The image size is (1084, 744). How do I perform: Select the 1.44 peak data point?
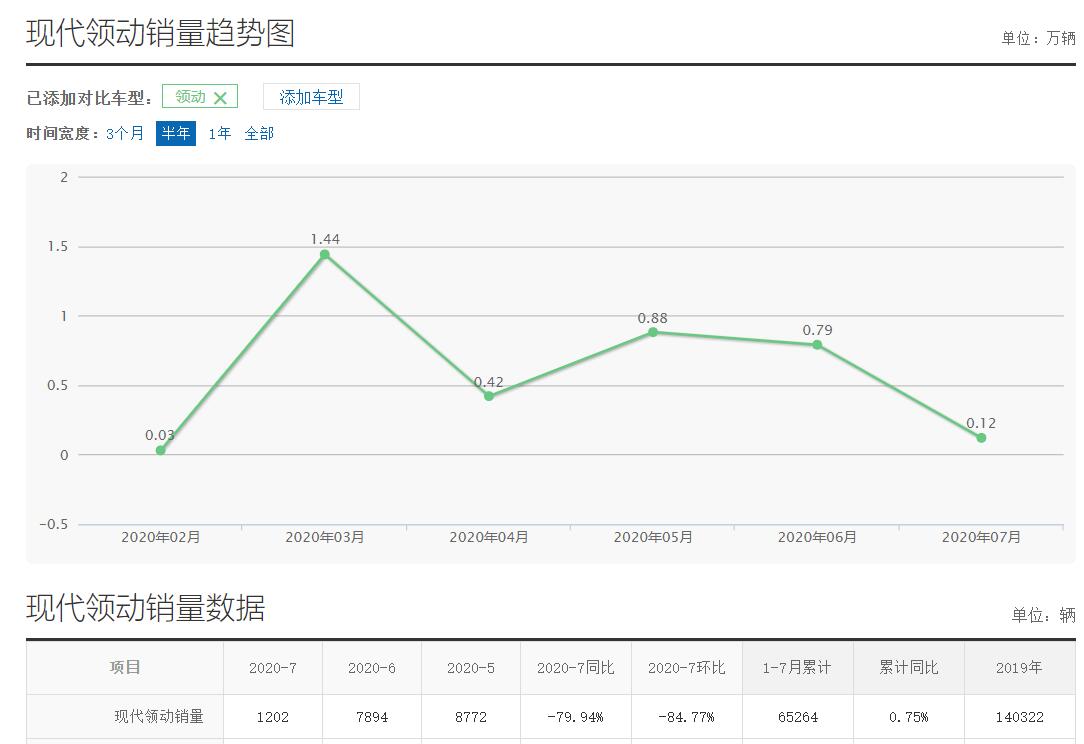323,255
